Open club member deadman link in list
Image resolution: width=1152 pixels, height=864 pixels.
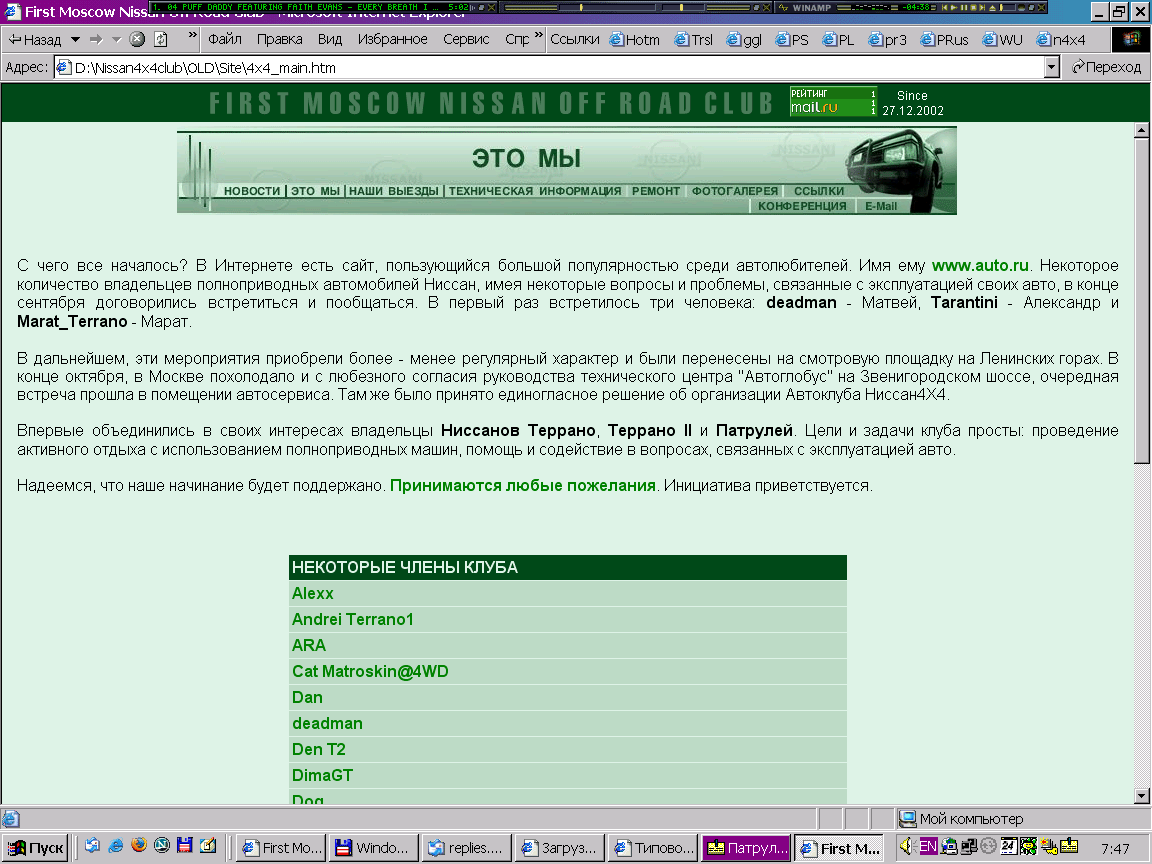(327, 724)
